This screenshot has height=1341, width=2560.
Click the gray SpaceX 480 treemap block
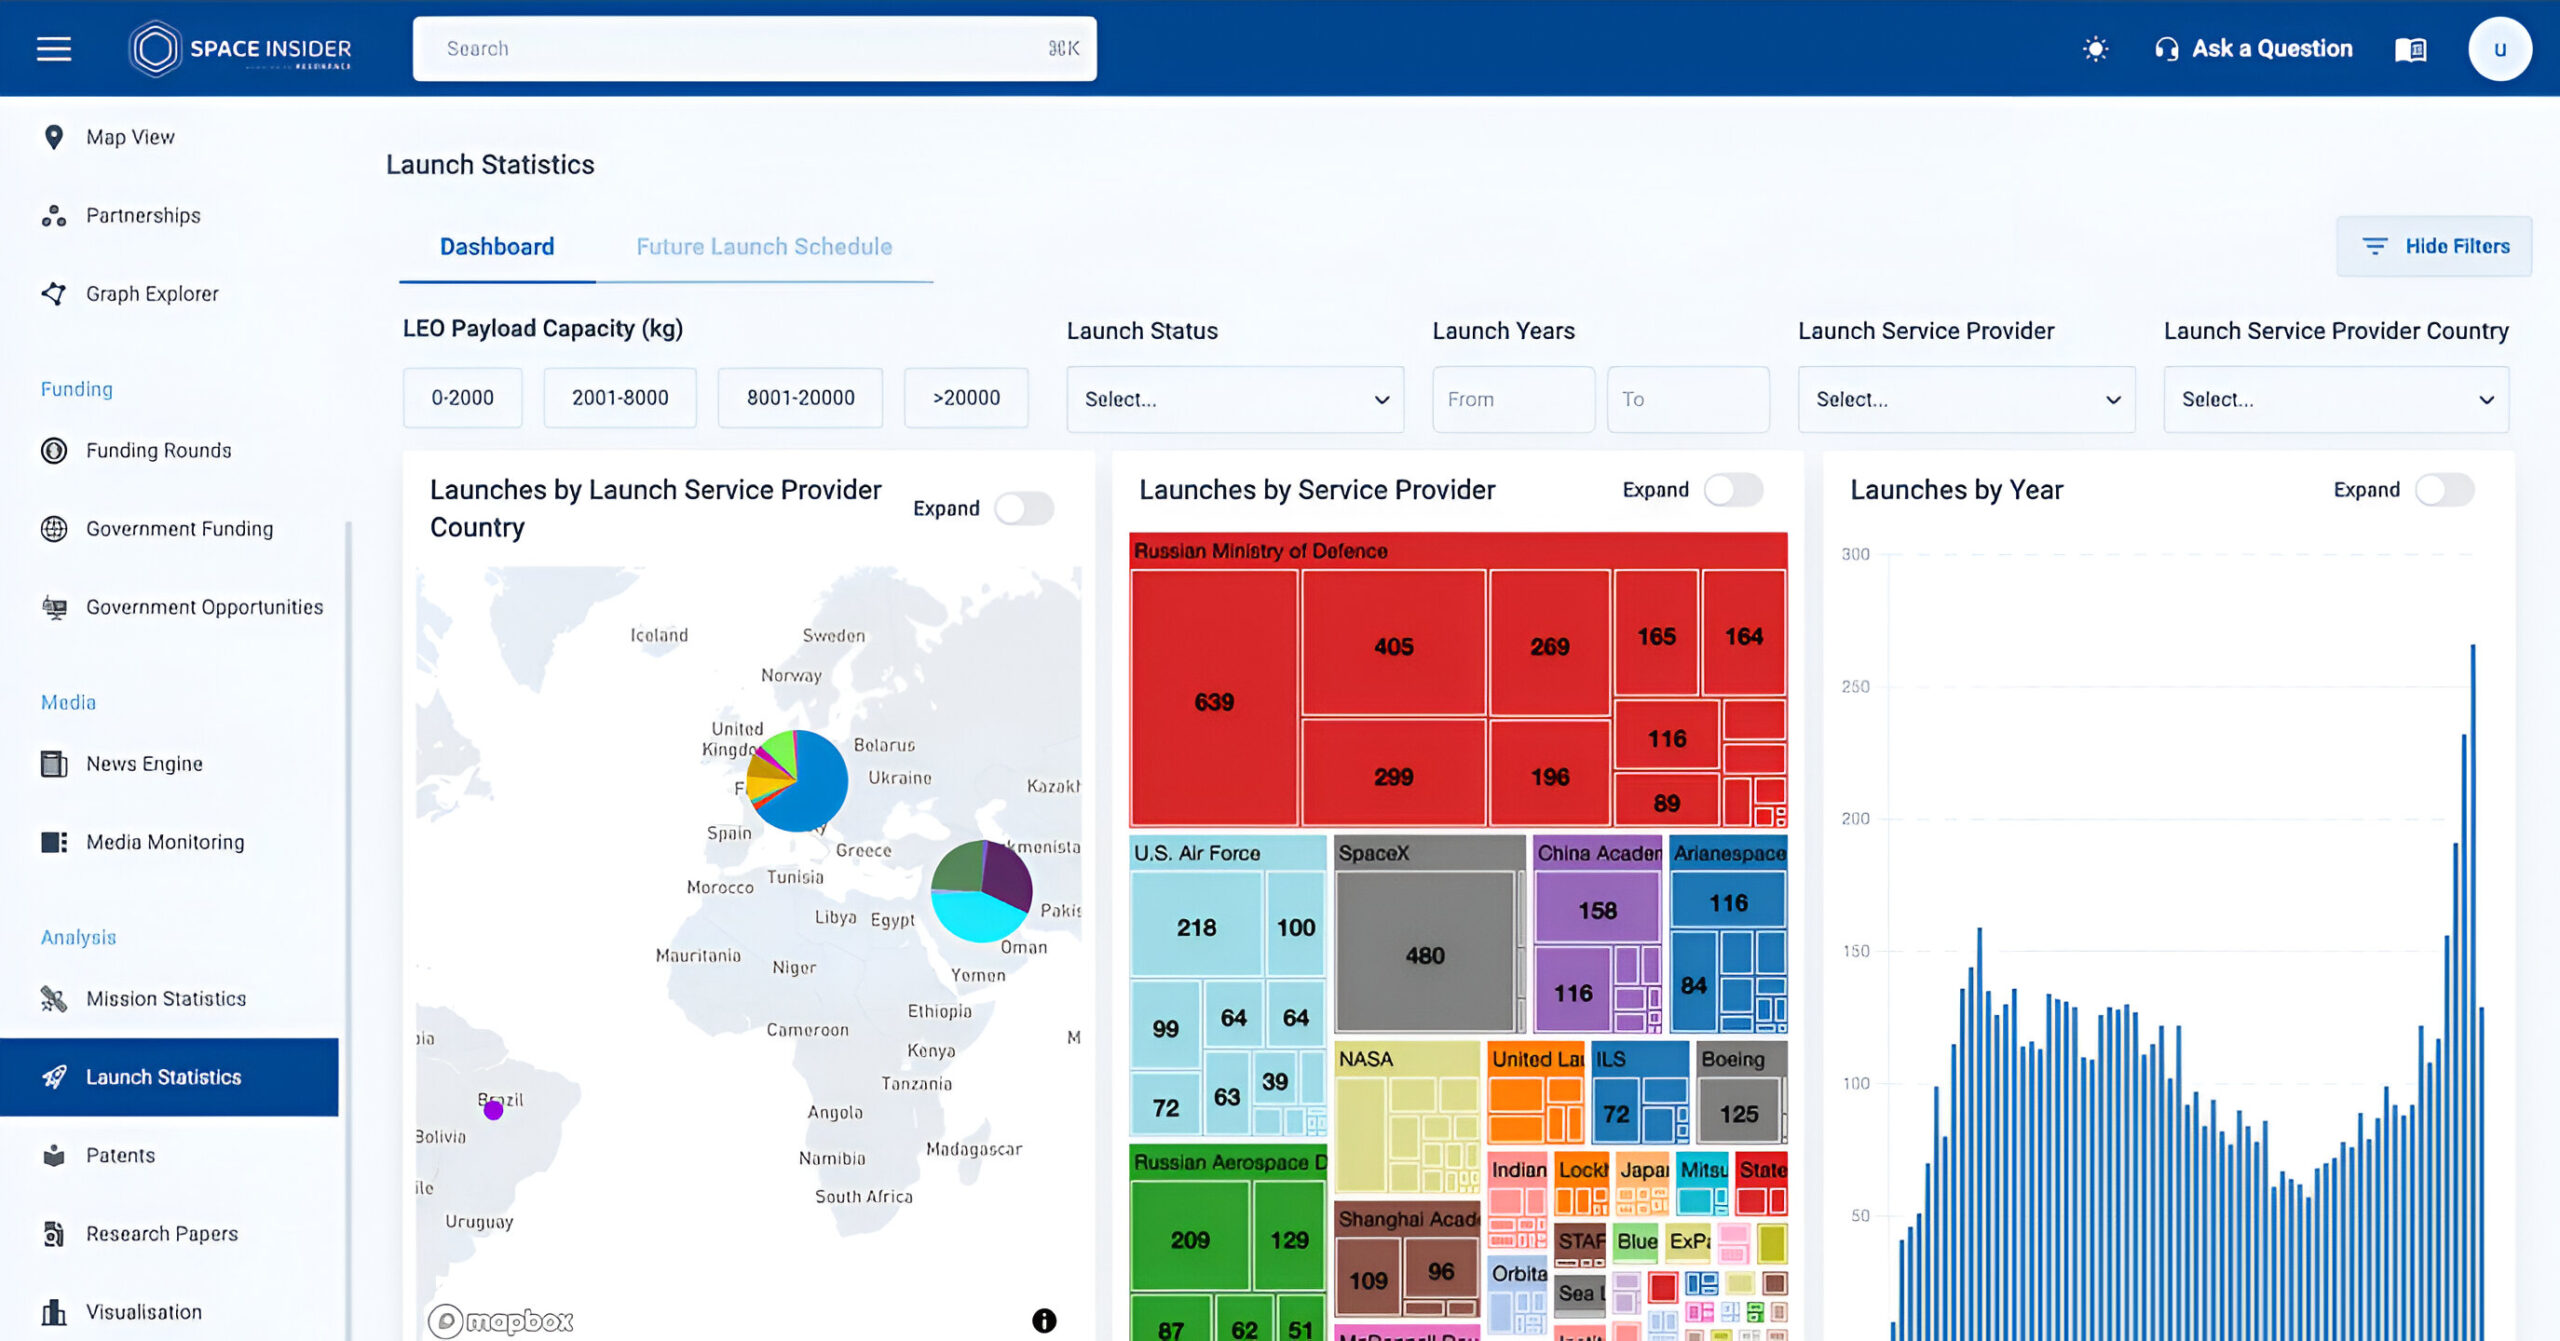pyautogui.click(x=1425, y=951)
